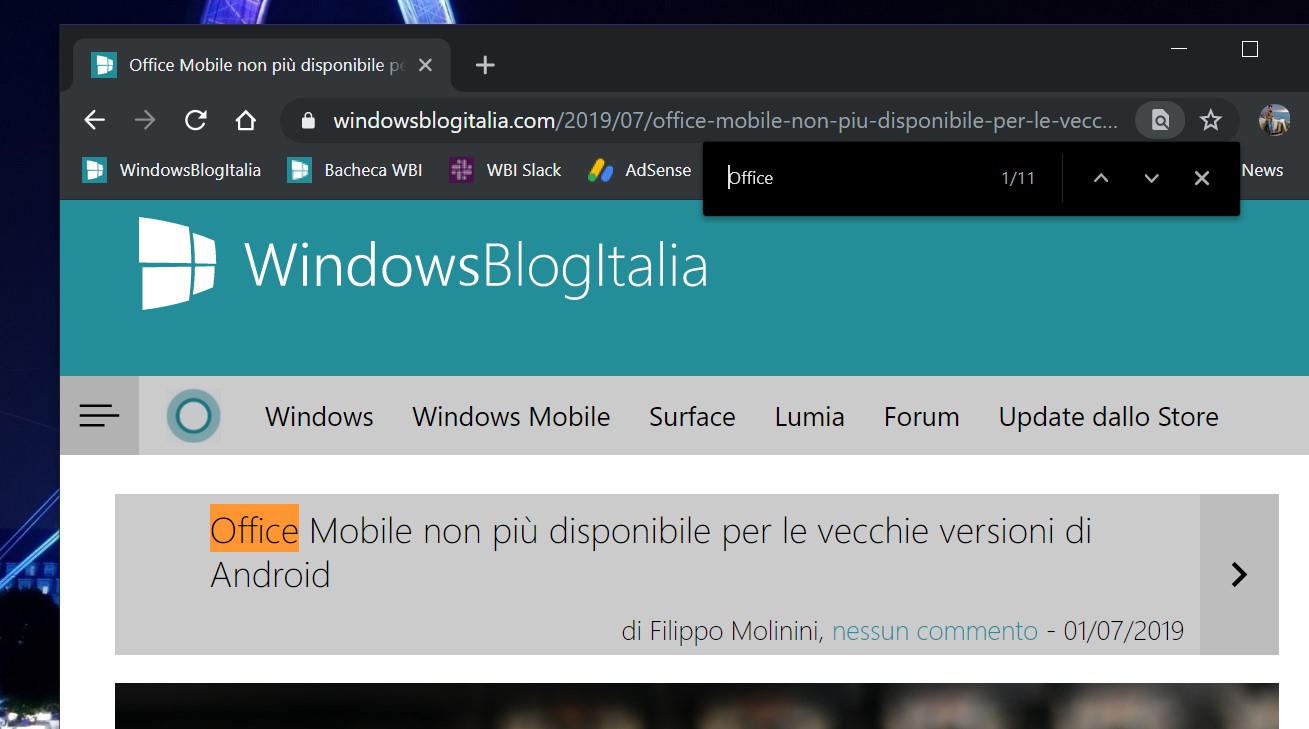
Task: Jump to next search match
Action: coord(1151,178)
